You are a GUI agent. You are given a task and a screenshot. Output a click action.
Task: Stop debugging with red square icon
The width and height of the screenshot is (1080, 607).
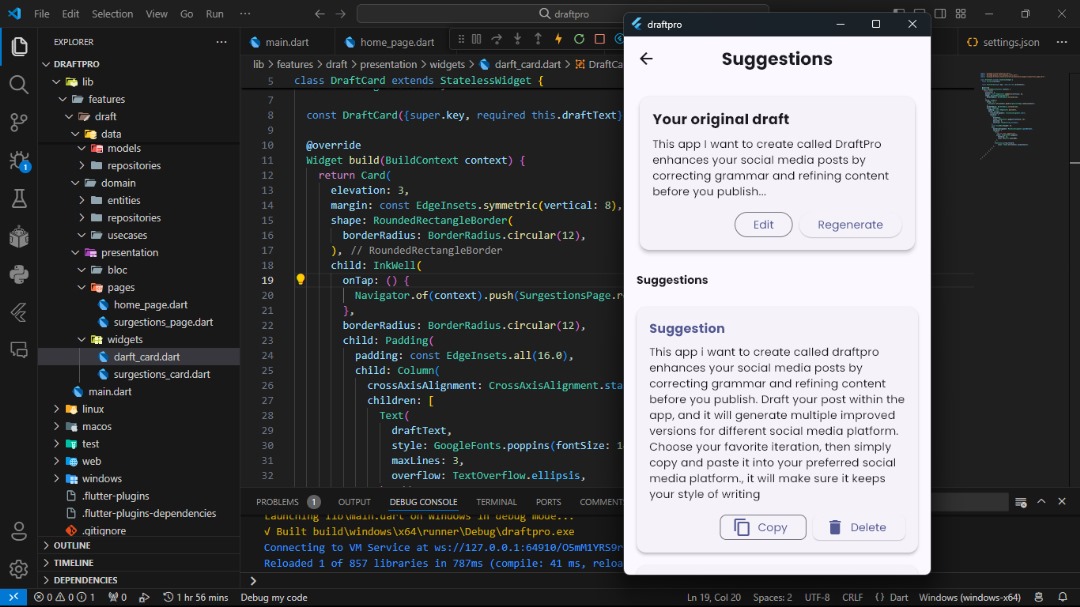[x=600, y=39]
